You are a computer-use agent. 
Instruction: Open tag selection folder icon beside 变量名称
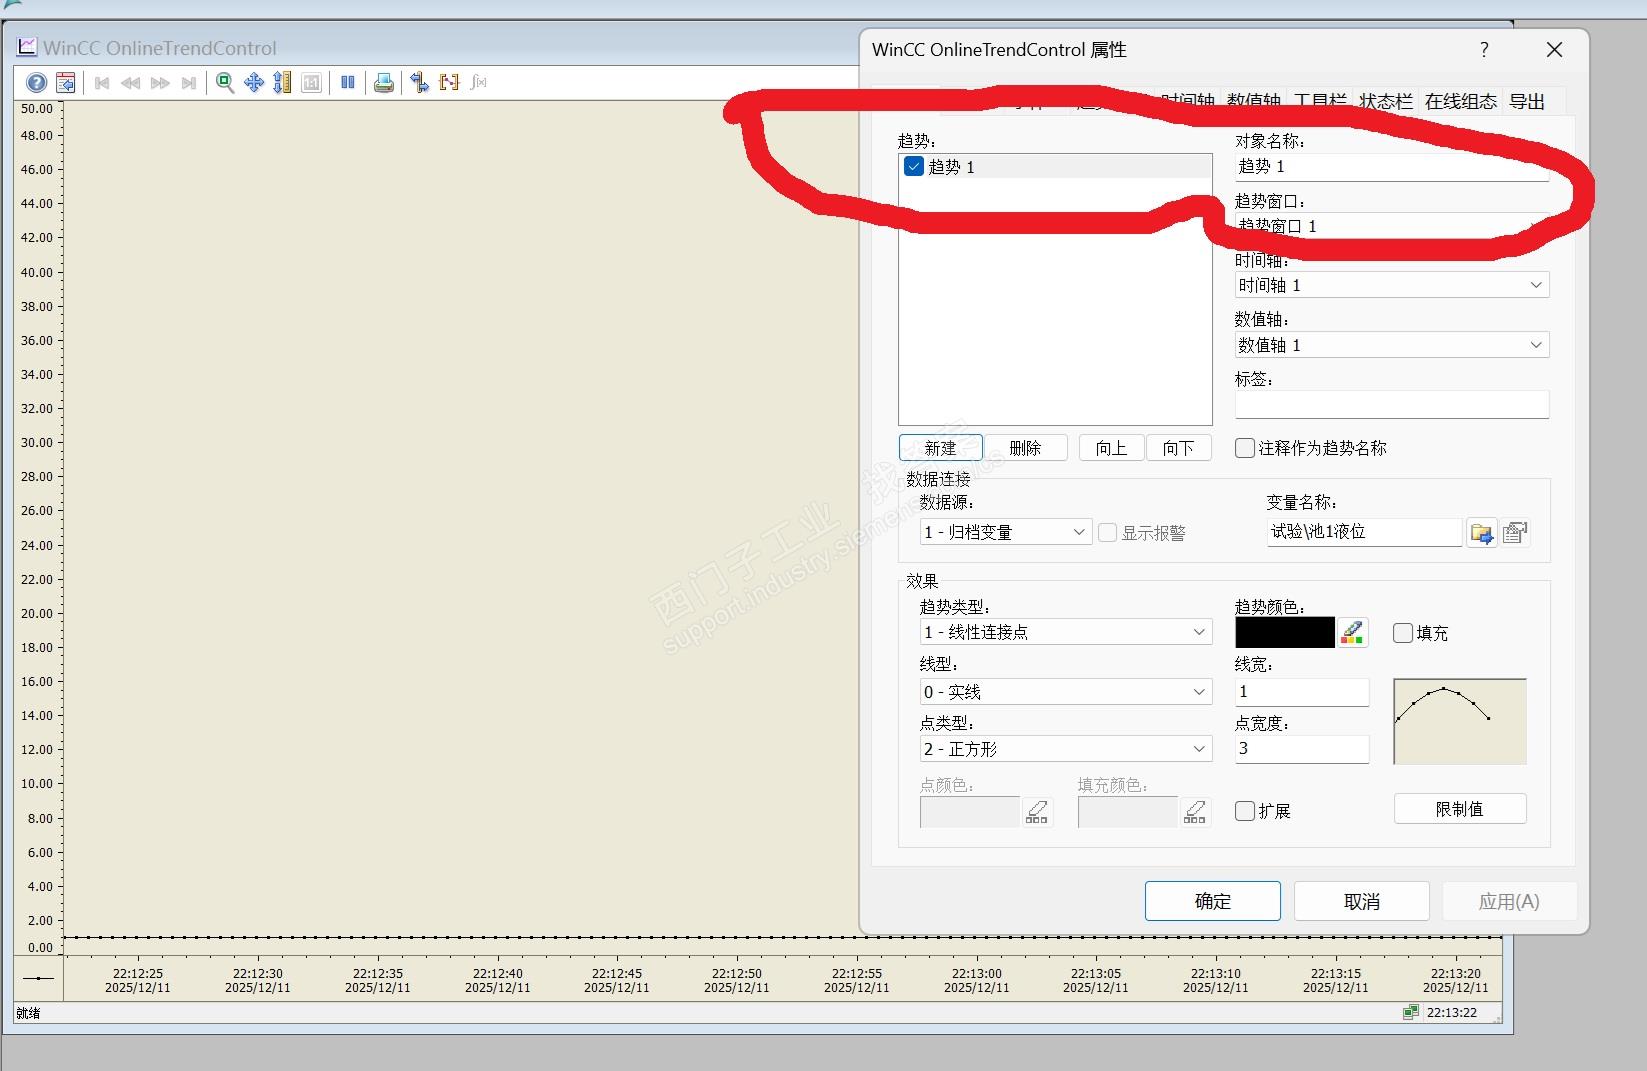click(x=1481, y=533)
